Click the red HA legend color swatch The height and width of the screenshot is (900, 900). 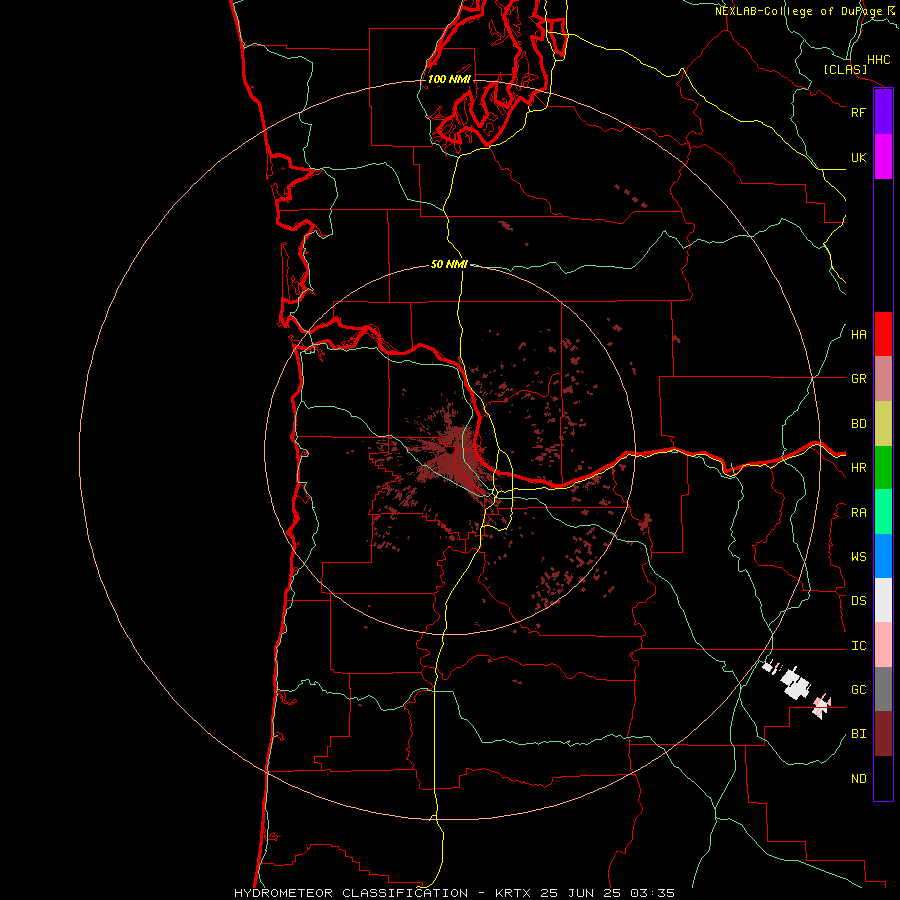[x=883, y=334]
